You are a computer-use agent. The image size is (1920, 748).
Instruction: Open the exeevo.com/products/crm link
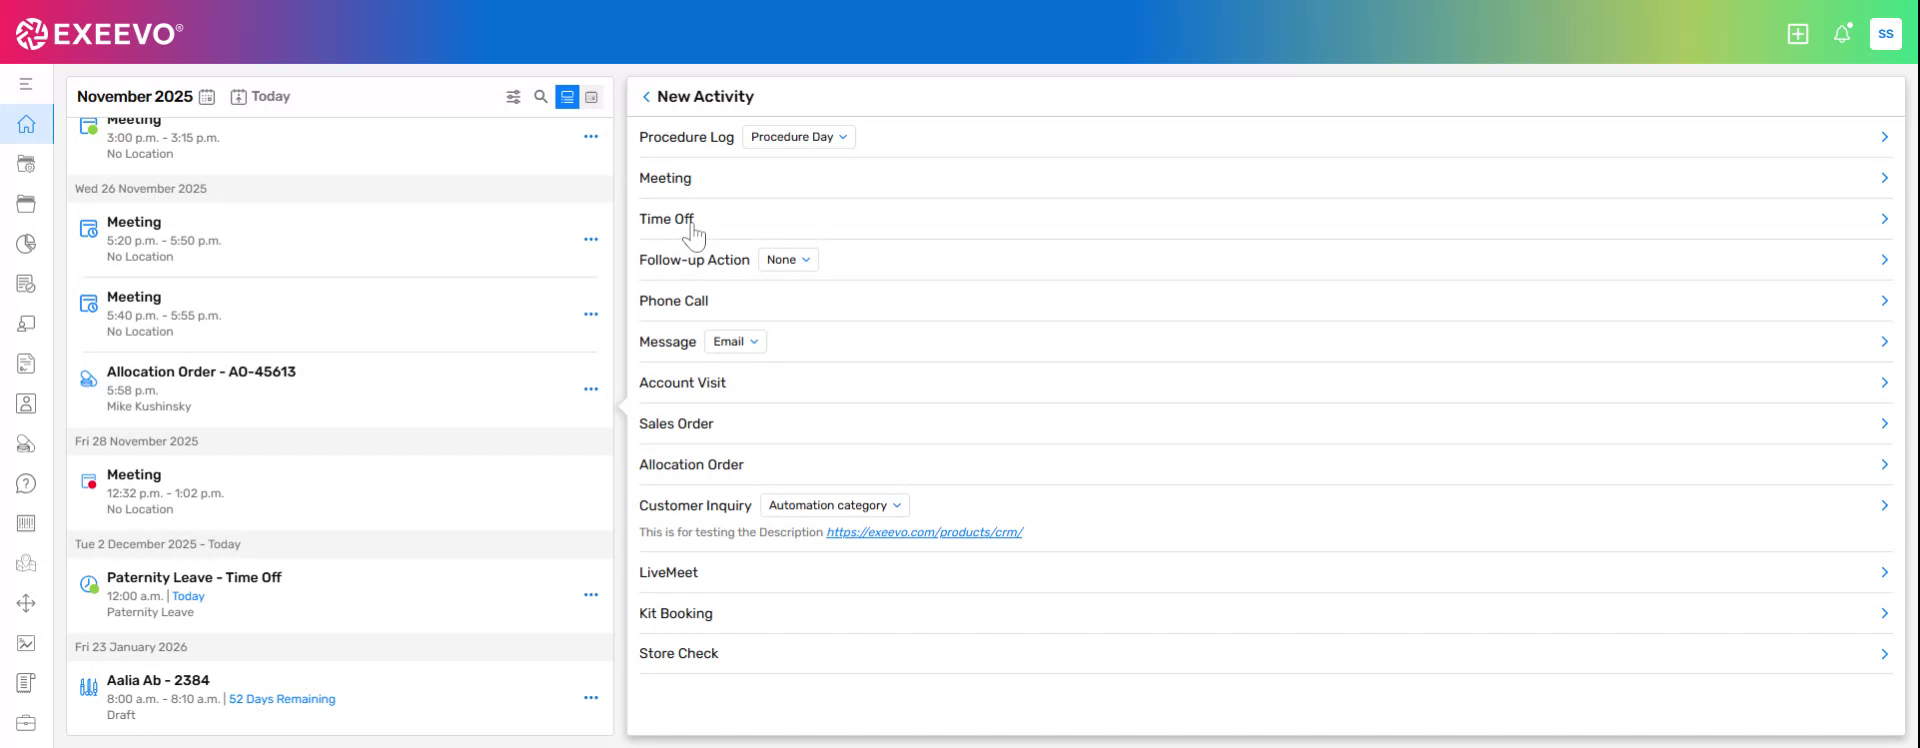(x=924, y=532)
